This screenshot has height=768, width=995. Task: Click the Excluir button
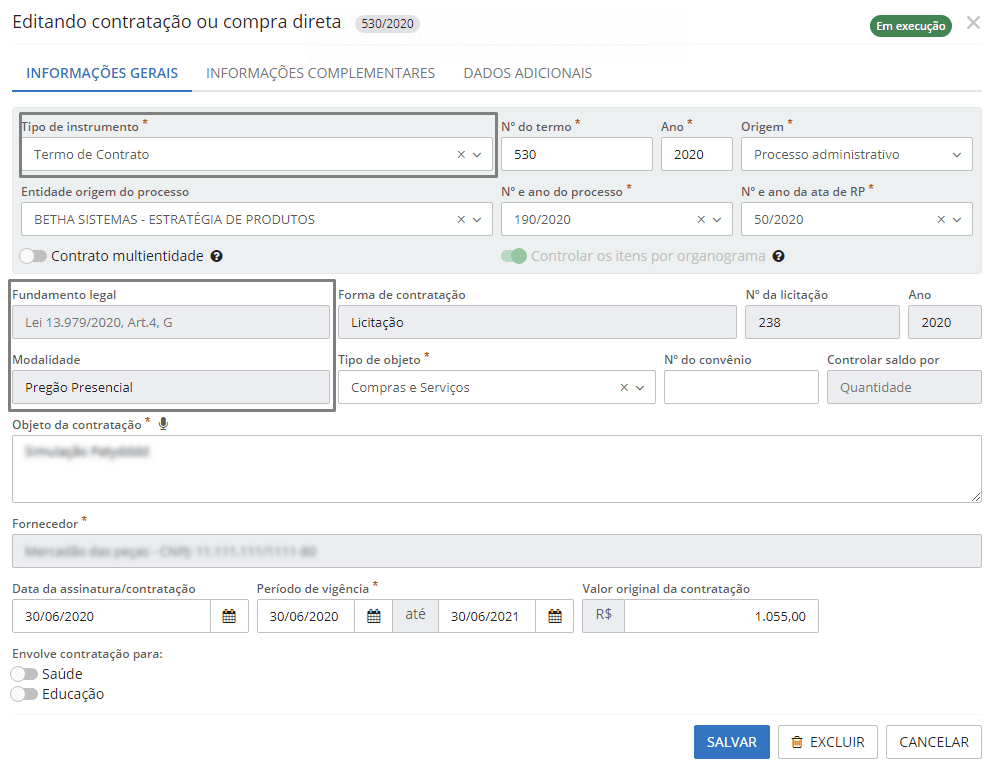click(827, 742)
